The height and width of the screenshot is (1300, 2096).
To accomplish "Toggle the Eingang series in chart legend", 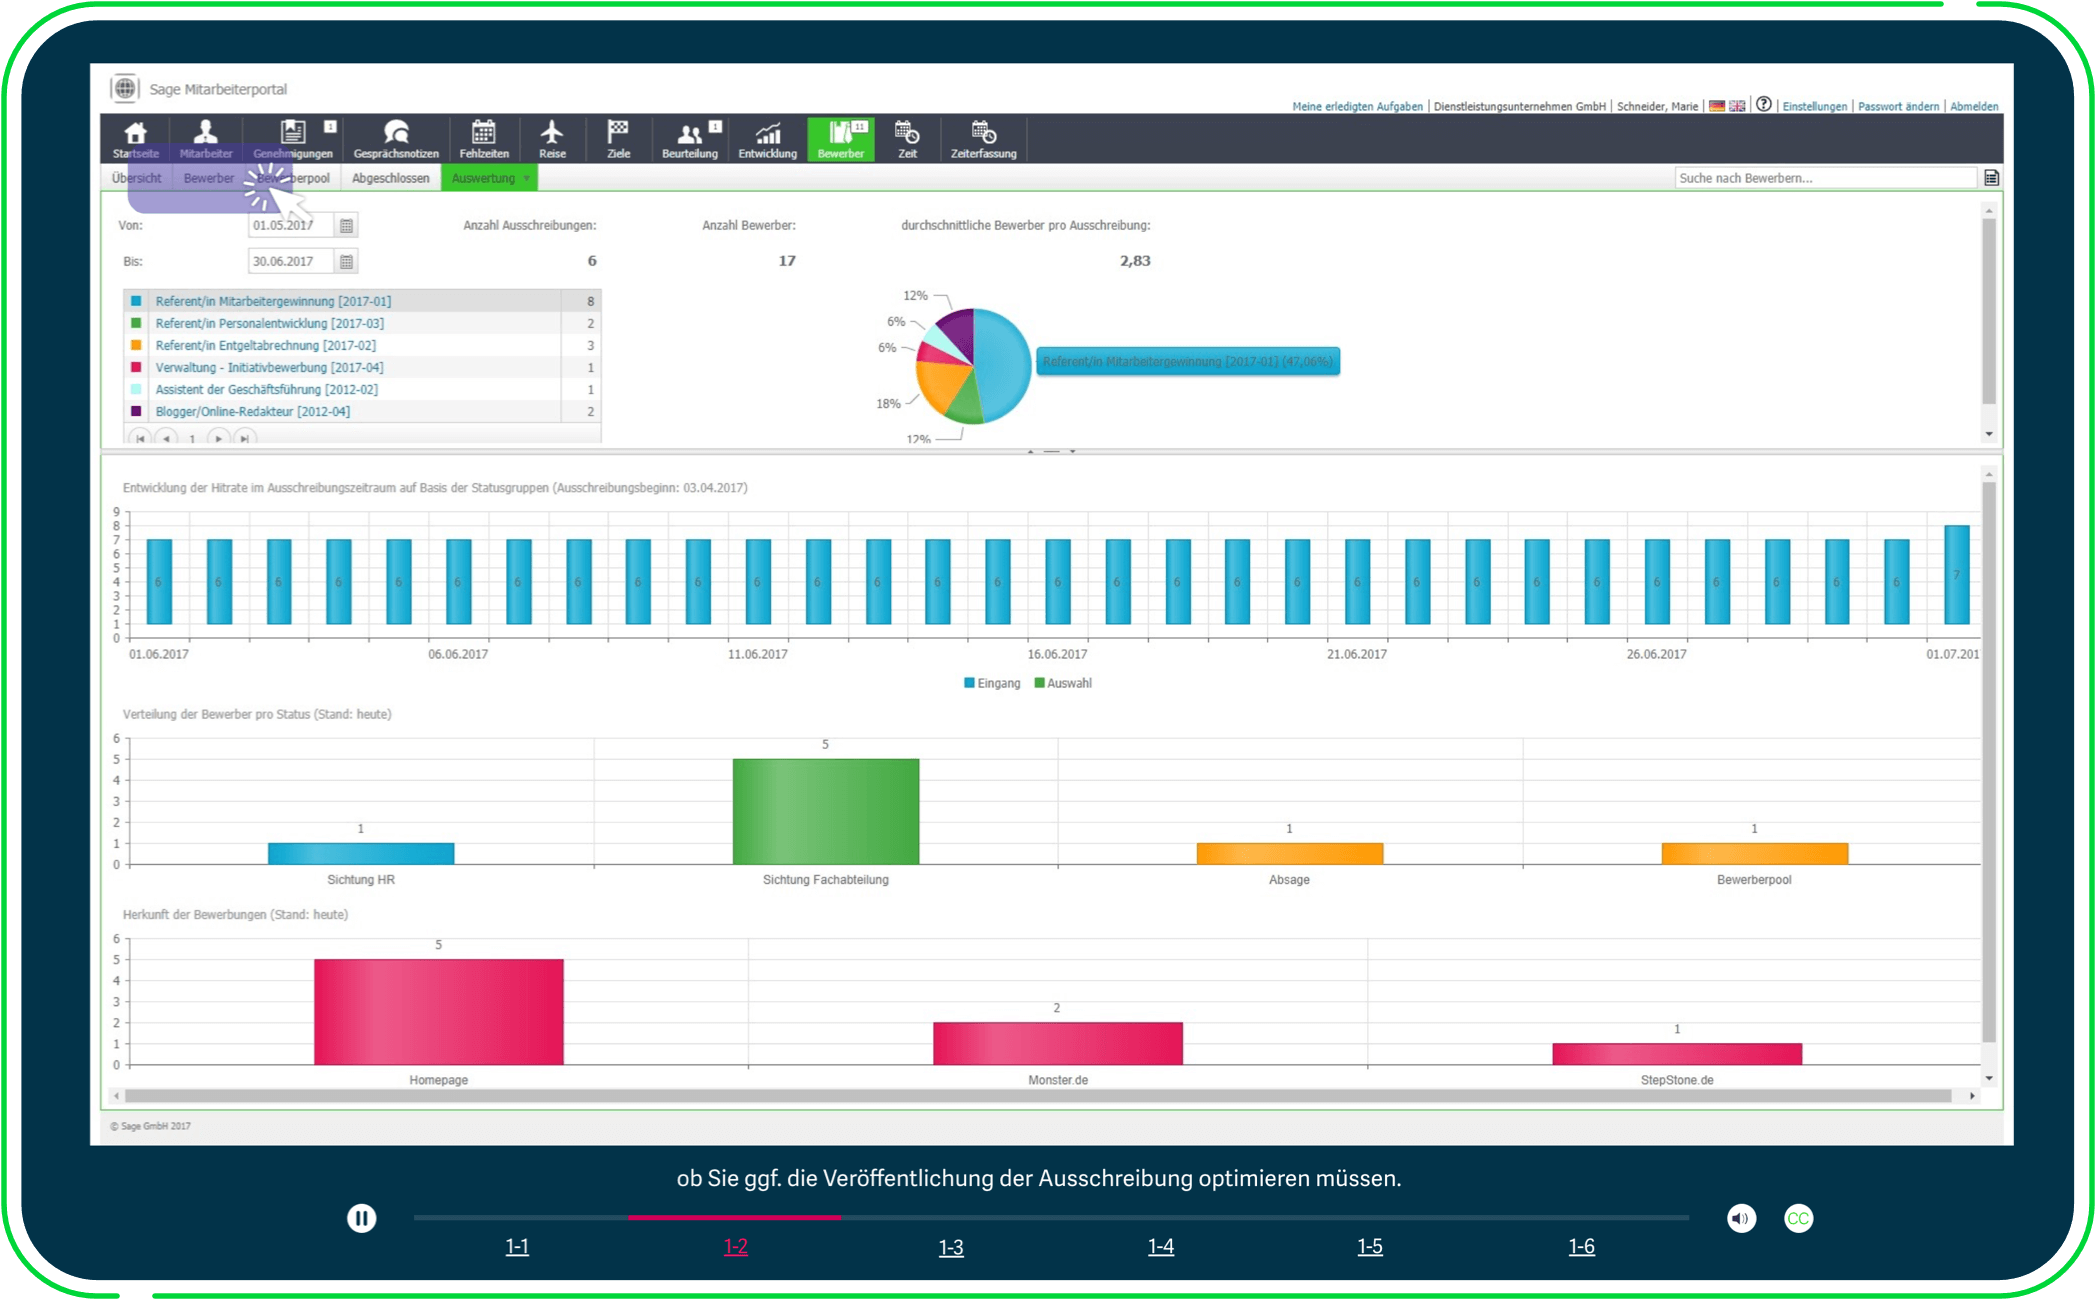I will coord(992,683).
